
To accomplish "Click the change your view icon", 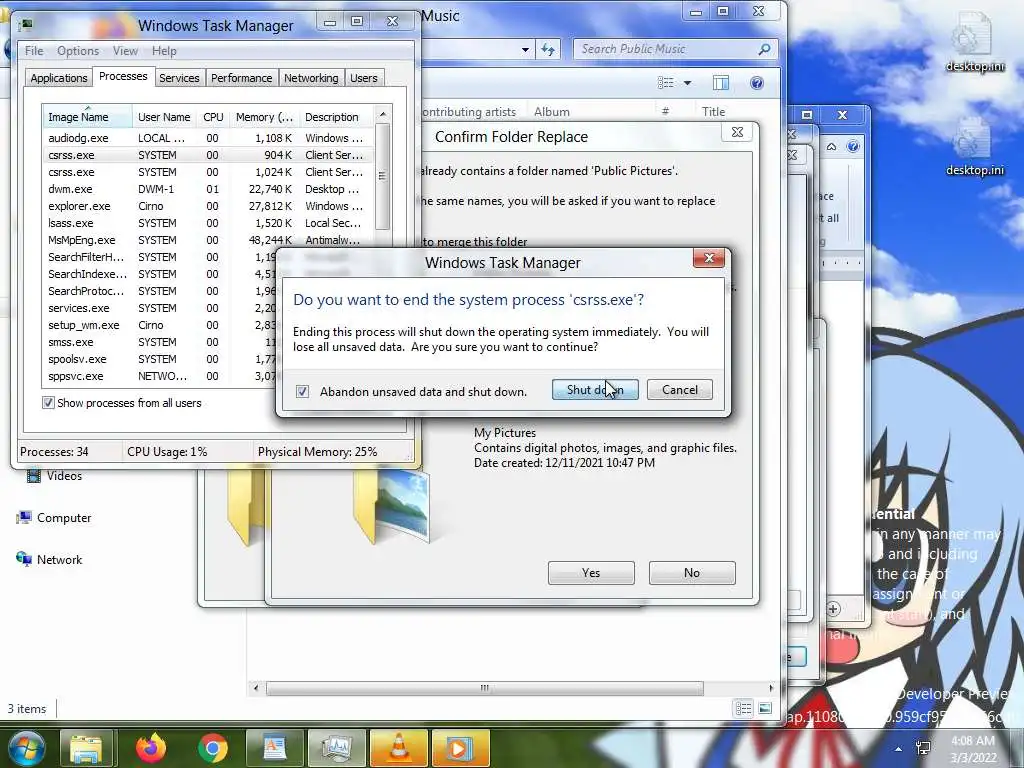I will 665,83.
